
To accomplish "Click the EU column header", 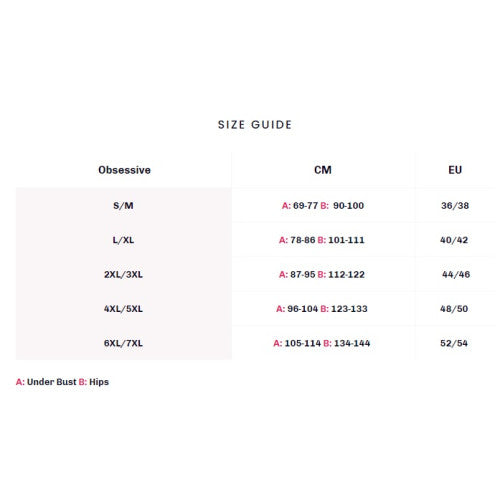I will [x=455, y=170].
